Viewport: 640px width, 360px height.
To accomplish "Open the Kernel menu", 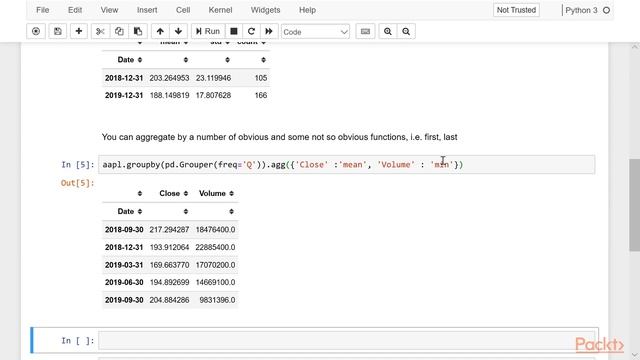I will pyautogui.click(x=220, y=10).
